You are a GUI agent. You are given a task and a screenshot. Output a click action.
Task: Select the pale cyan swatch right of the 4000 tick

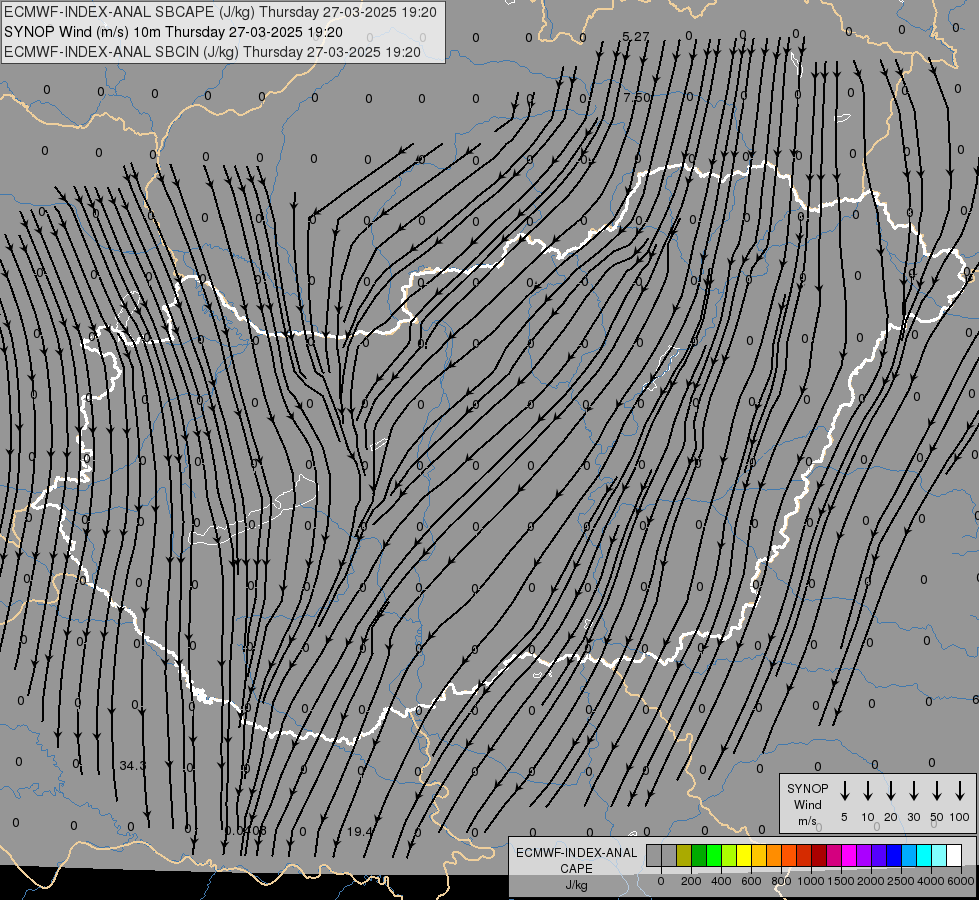pyautogui.click(x=940, y=855)
